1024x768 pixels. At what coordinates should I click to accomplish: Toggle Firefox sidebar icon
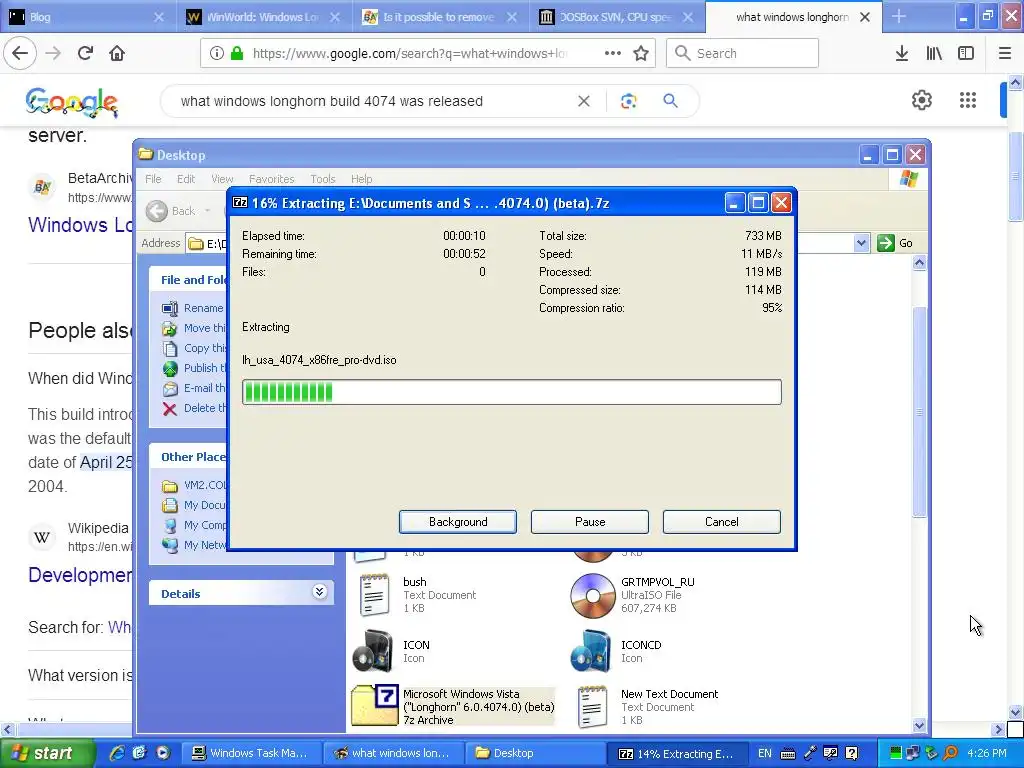coord(966,54)
